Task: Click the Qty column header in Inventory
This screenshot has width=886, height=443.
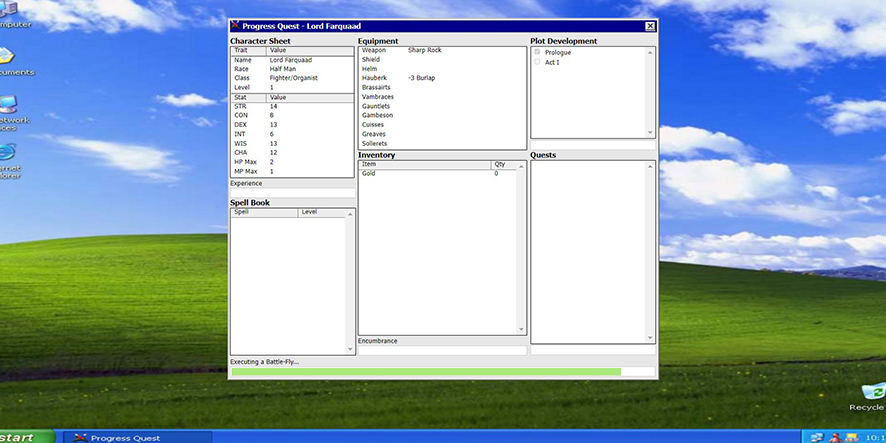Action: click(503, 164)
